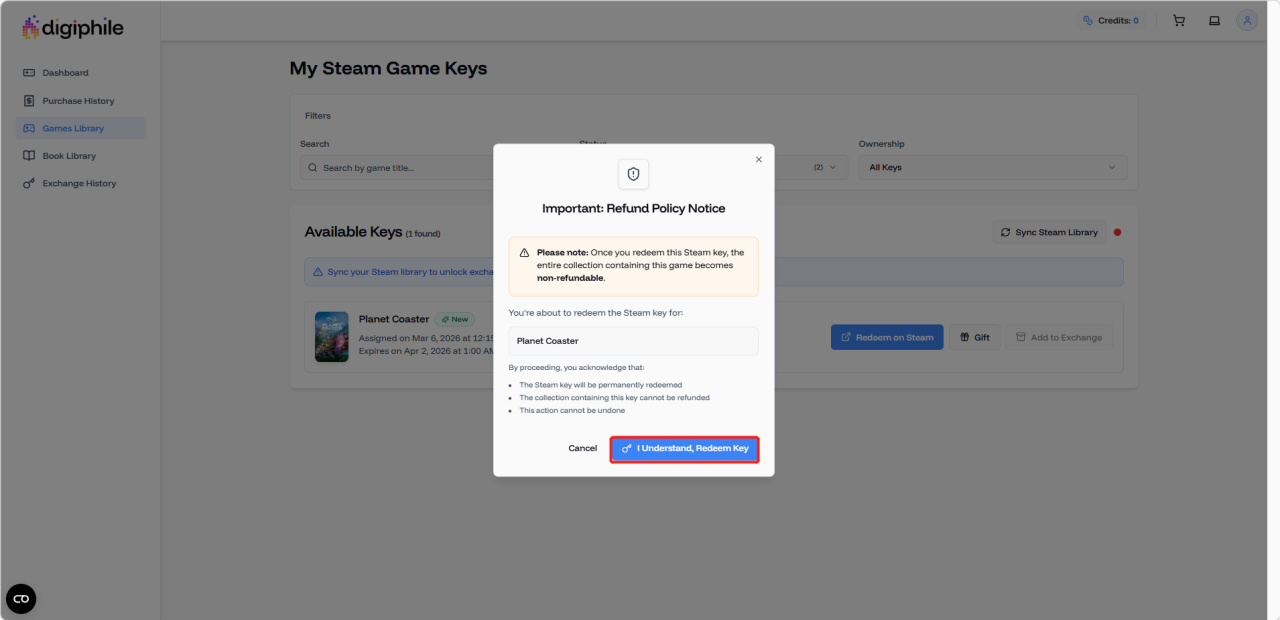Image resolution: width=1280 pixels, height=620 pixels.
Task: Click the digiphile logo
Action: pos(73,28)
